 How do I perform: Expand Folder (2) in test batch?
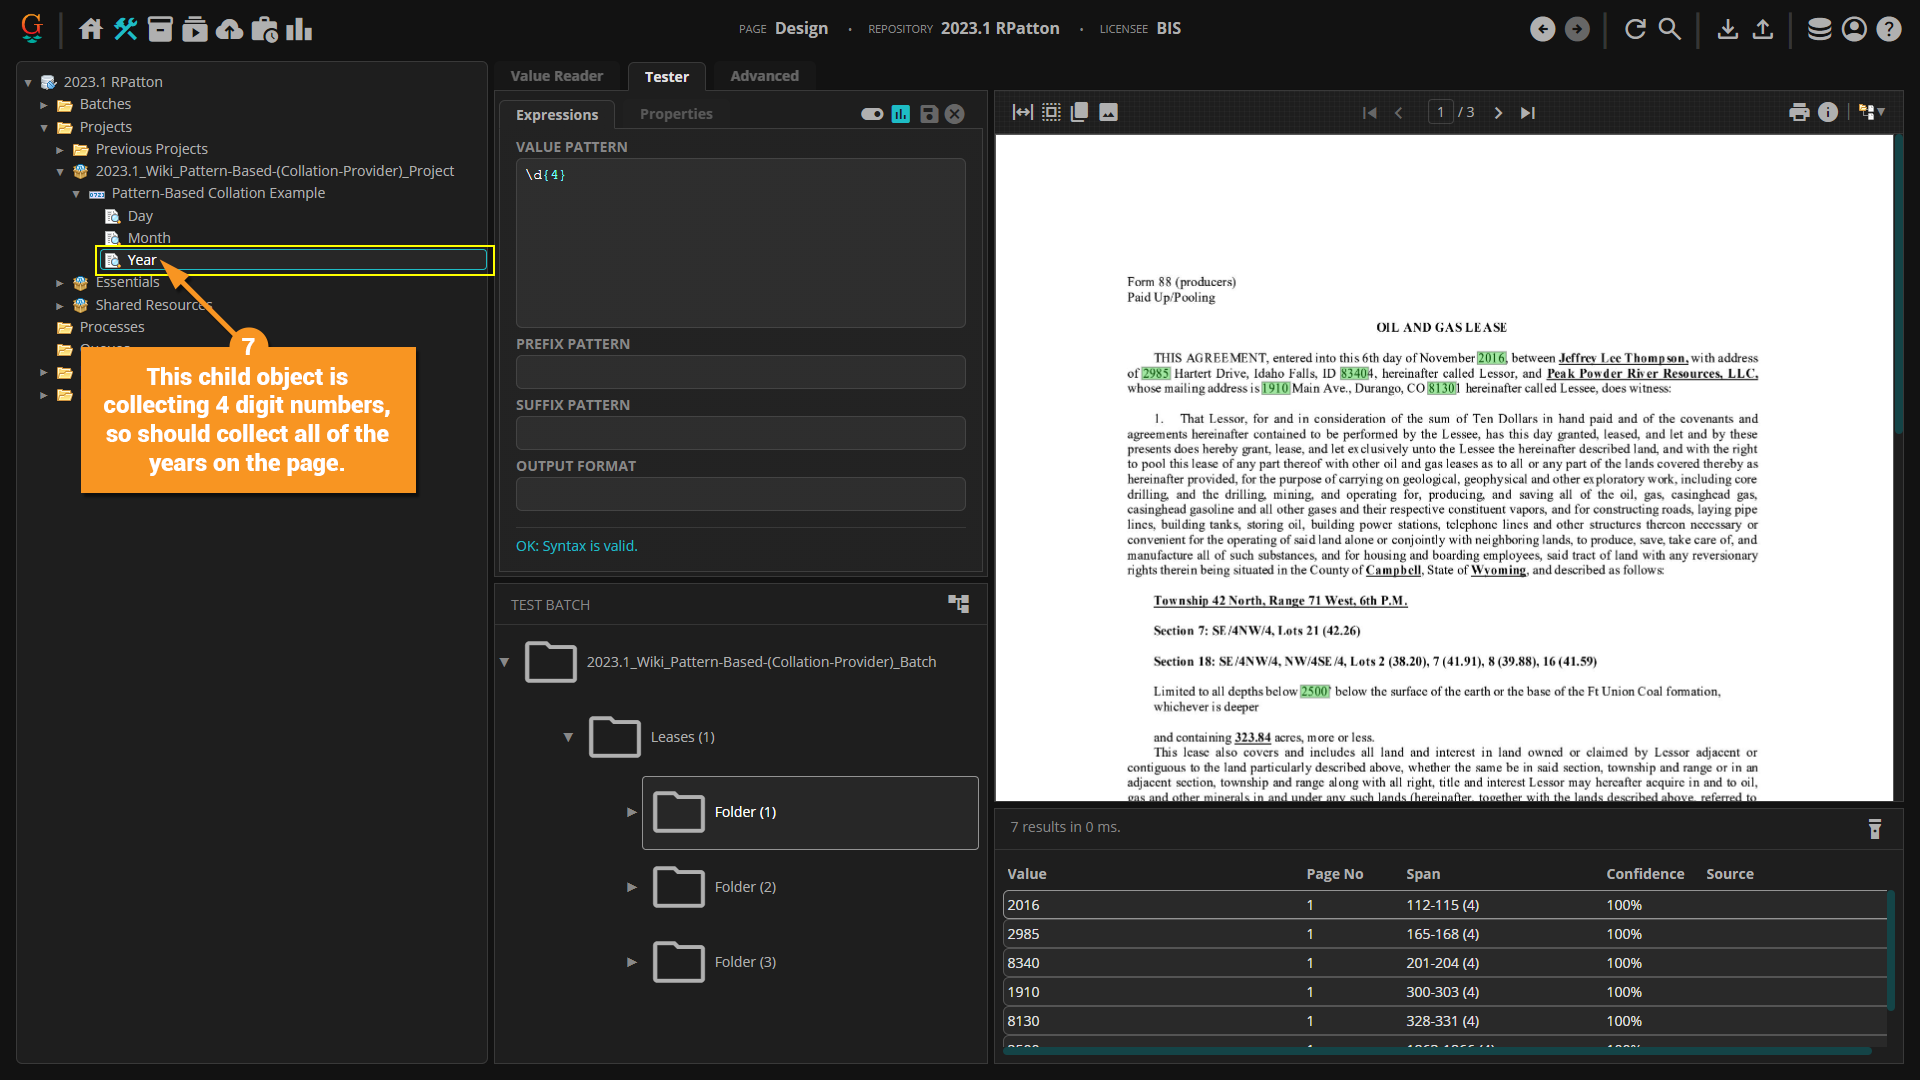(632, 887)
